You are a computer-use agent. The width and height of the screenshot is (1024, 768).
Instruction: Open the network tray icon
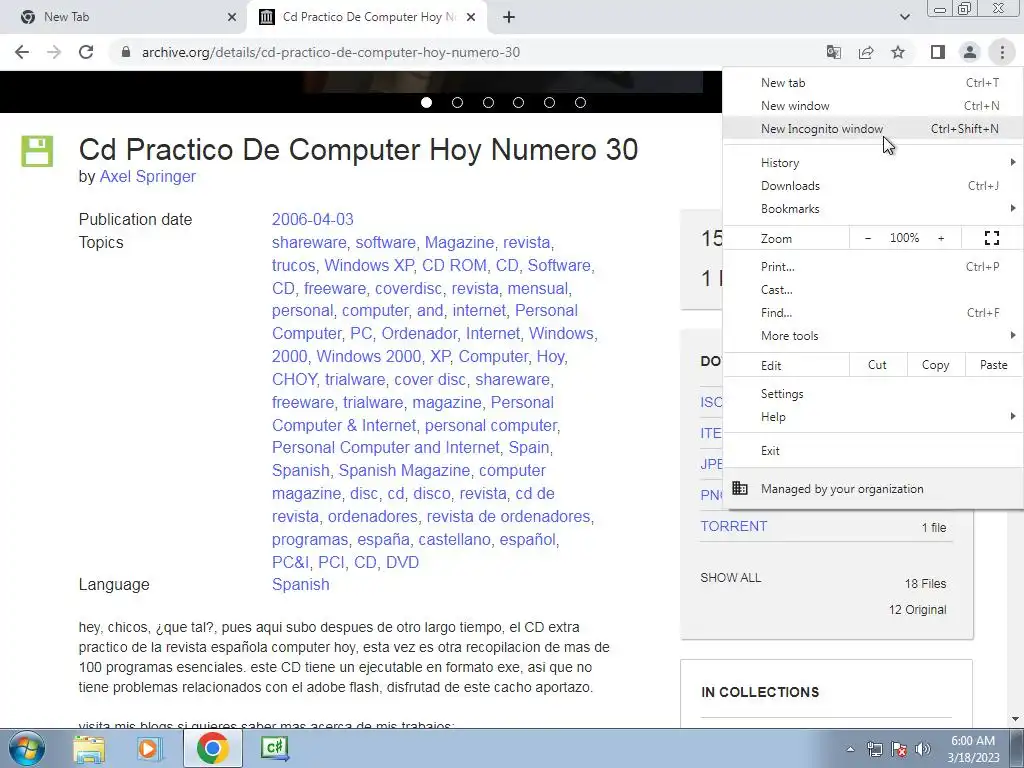(x=874, y=749)
